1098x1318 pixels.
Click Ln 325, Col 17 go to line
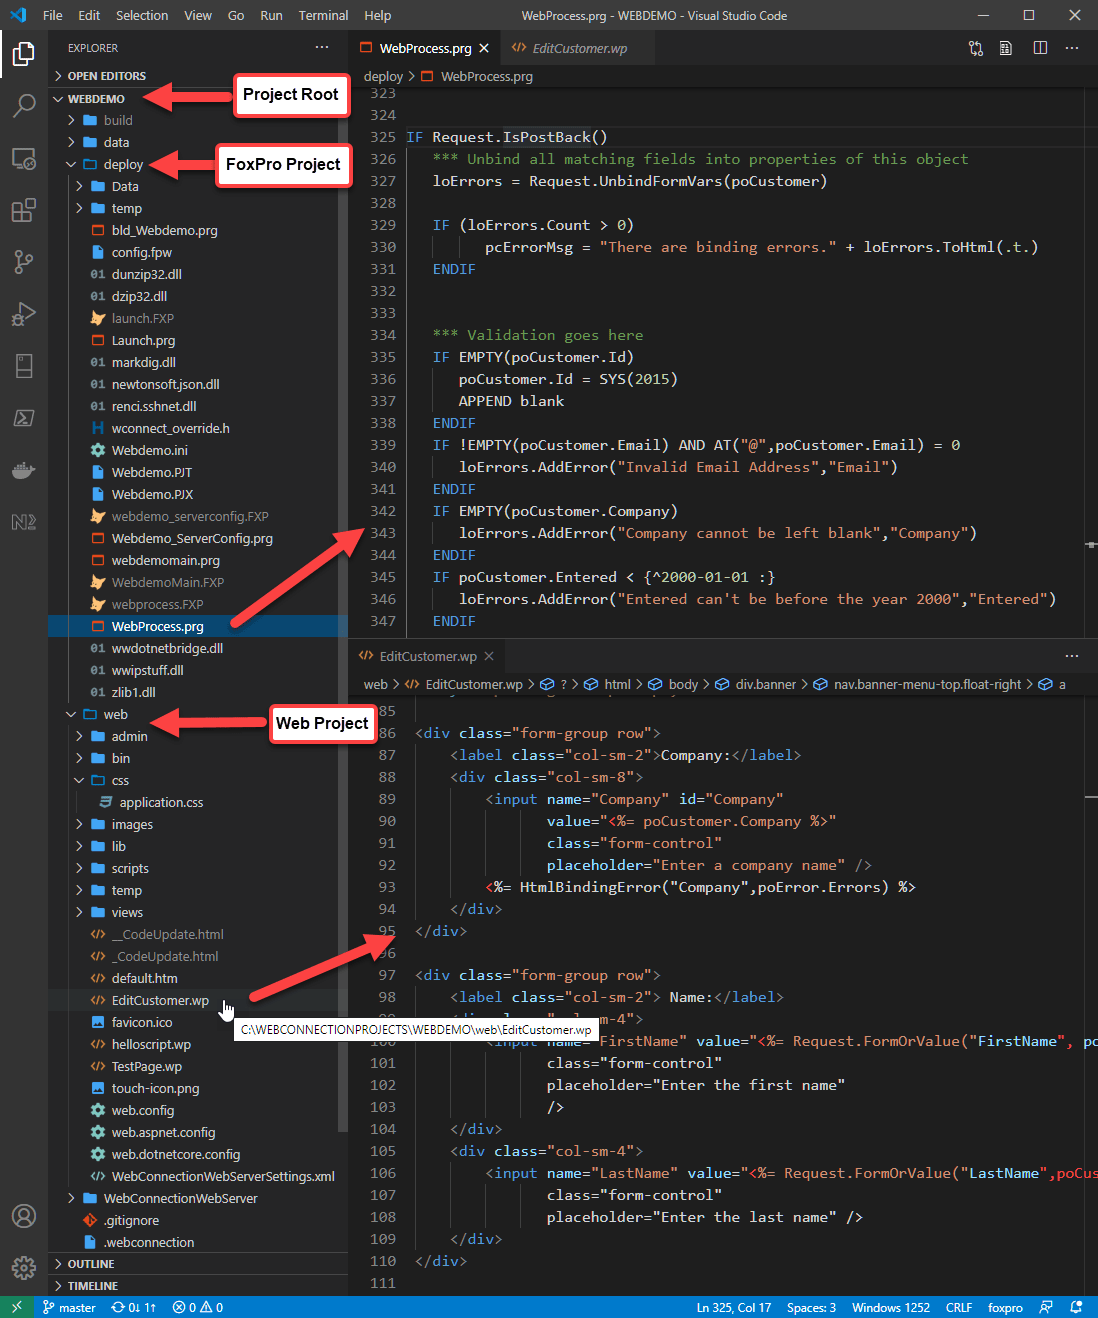(734, 1307)
